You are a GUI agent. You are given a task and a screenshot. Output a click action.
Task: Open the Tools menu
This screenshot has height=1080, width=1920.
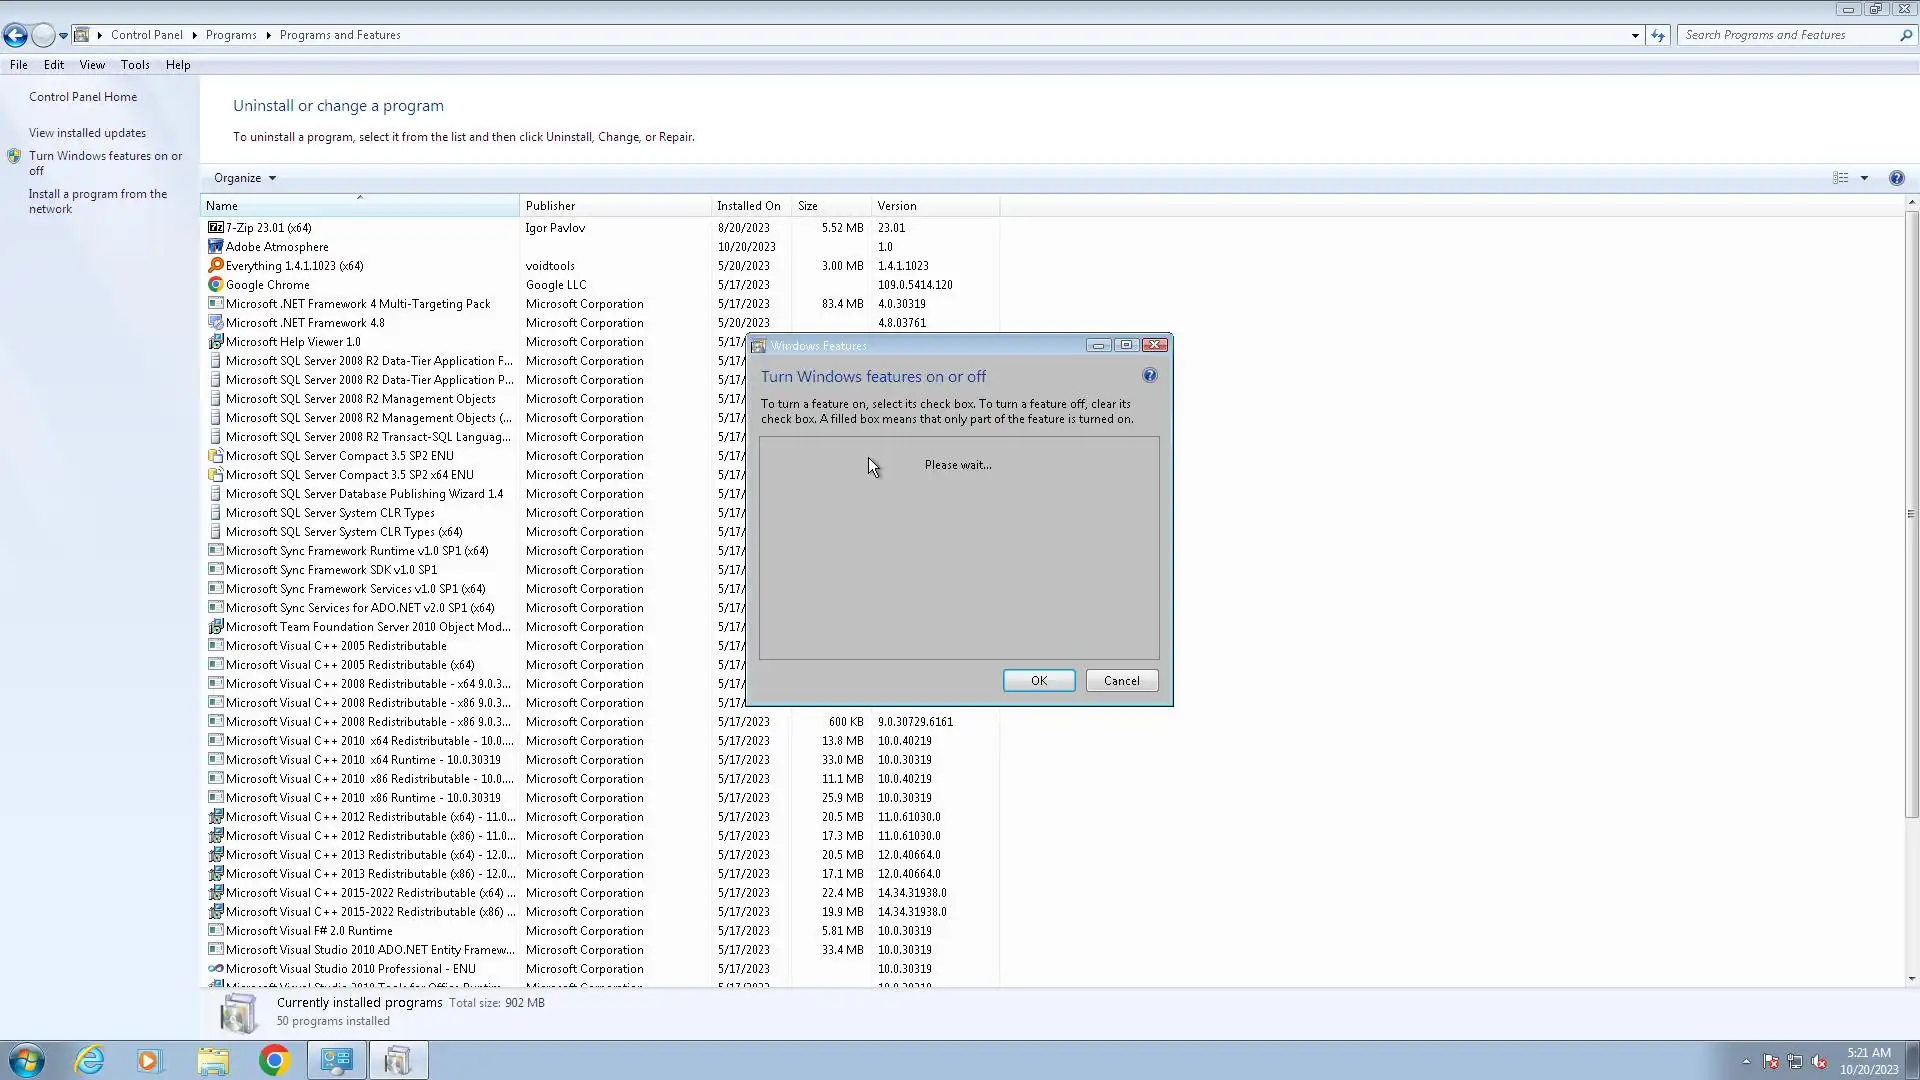pos(135,65)
